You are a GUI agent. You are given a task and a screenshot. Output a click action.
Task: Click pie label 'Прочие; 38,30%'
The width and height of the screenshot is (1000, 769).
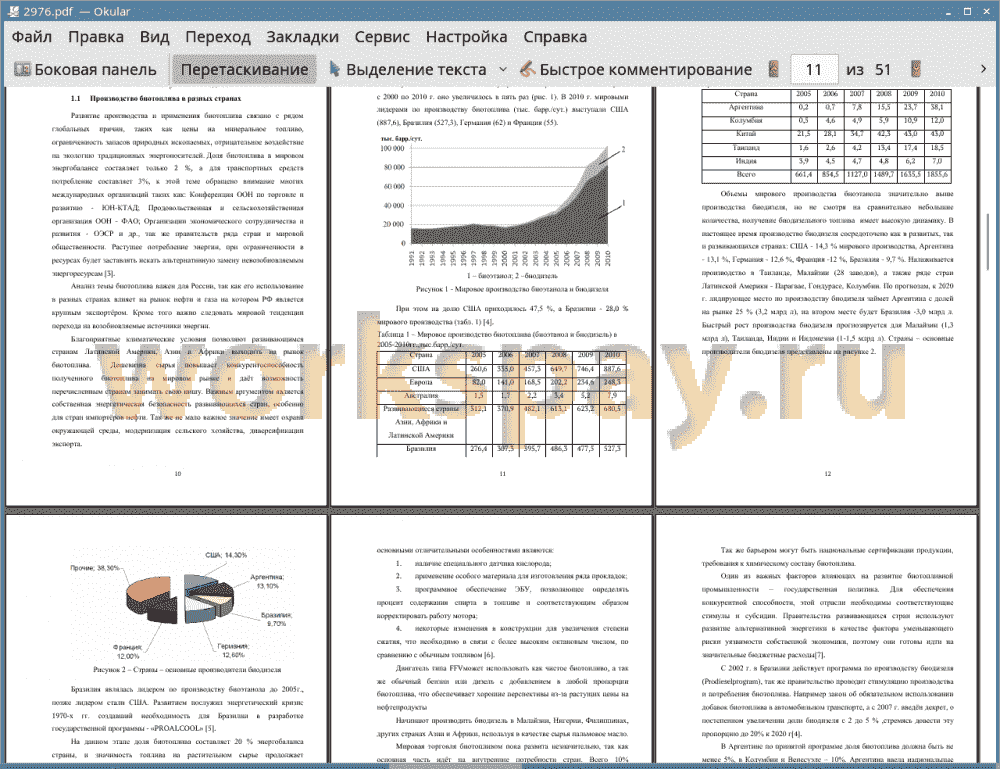pos(94,568)
